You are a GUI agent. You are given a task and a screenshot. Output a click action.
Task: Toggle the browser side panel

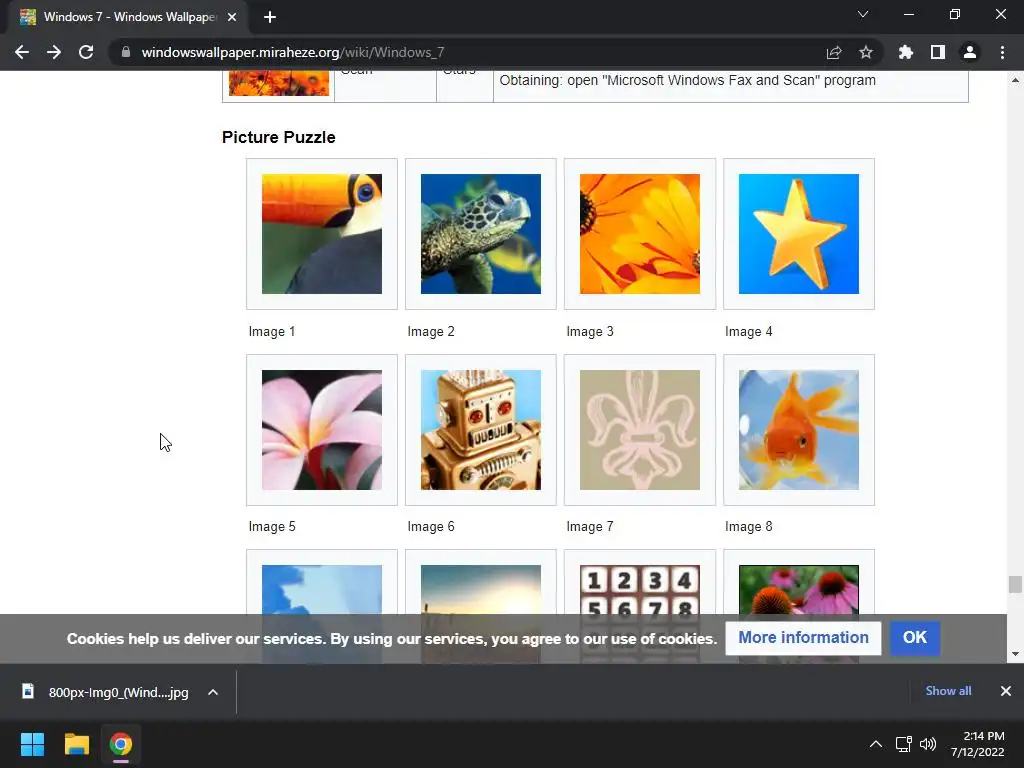tap(938, 52)
